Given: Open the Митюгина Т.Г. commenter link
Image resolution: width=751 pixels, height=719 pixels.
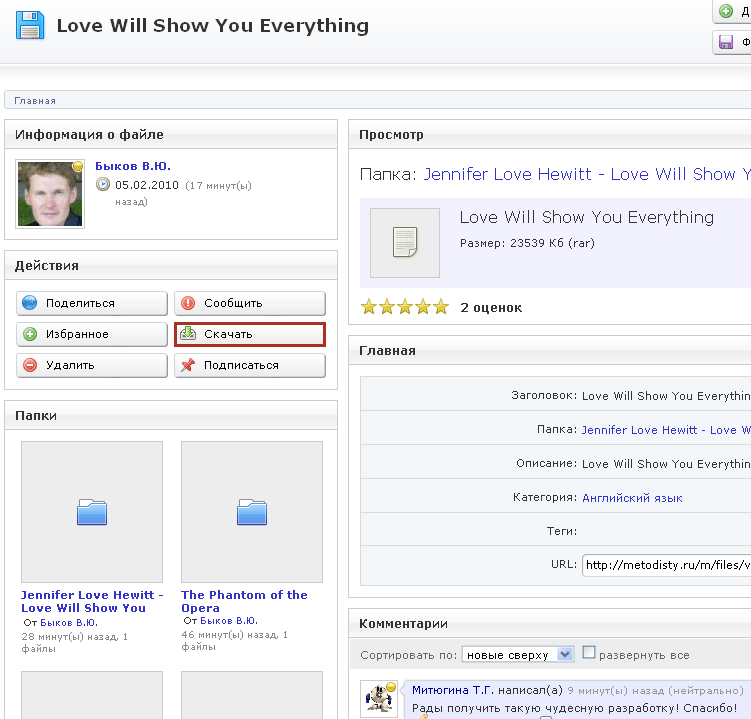Looking at the screenshot, I should pos(453,690).
